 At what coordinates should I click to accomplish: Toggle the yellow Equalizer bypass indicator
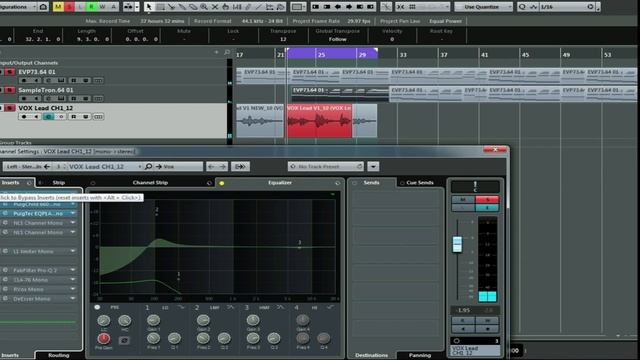click(222, 183)
